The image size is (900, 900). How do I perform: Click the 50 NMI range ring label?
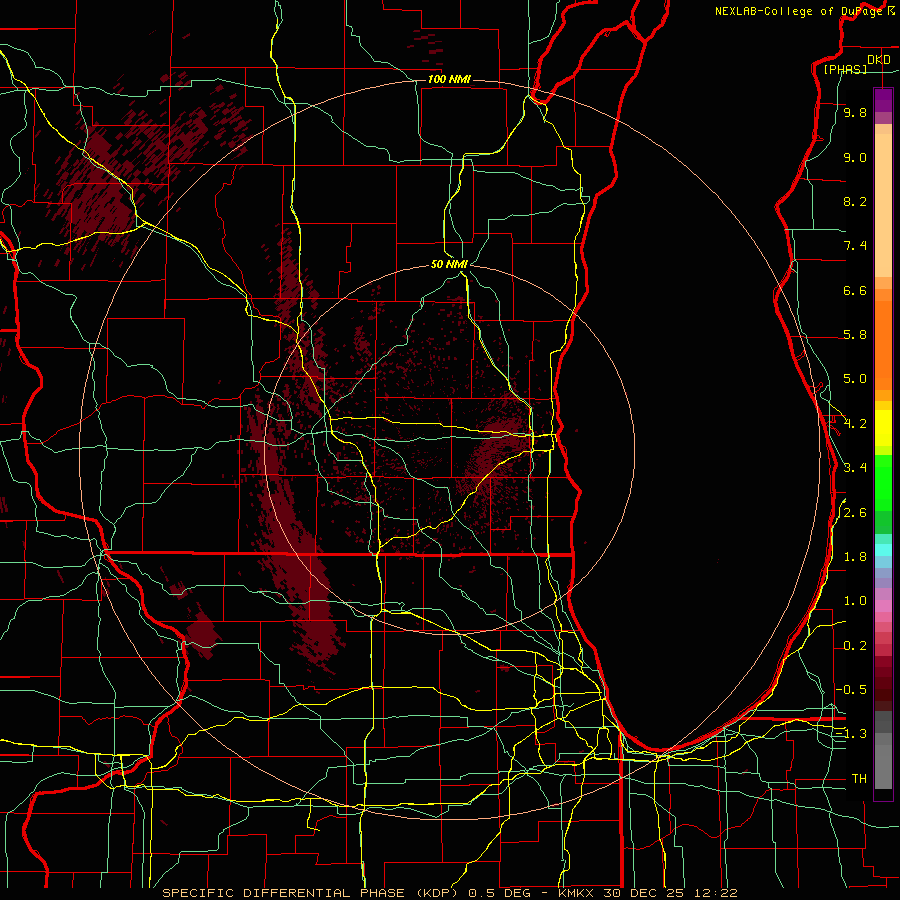point(449,264)
